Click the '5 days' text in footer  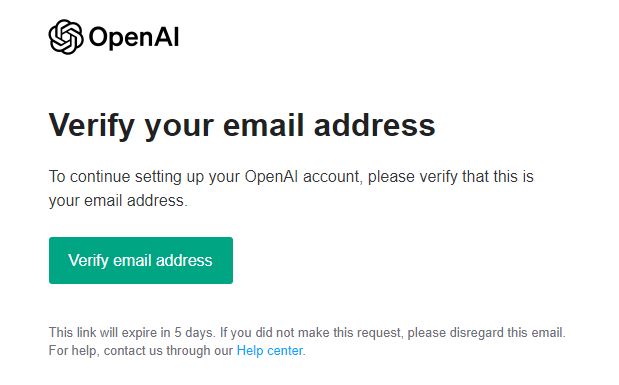194,332
